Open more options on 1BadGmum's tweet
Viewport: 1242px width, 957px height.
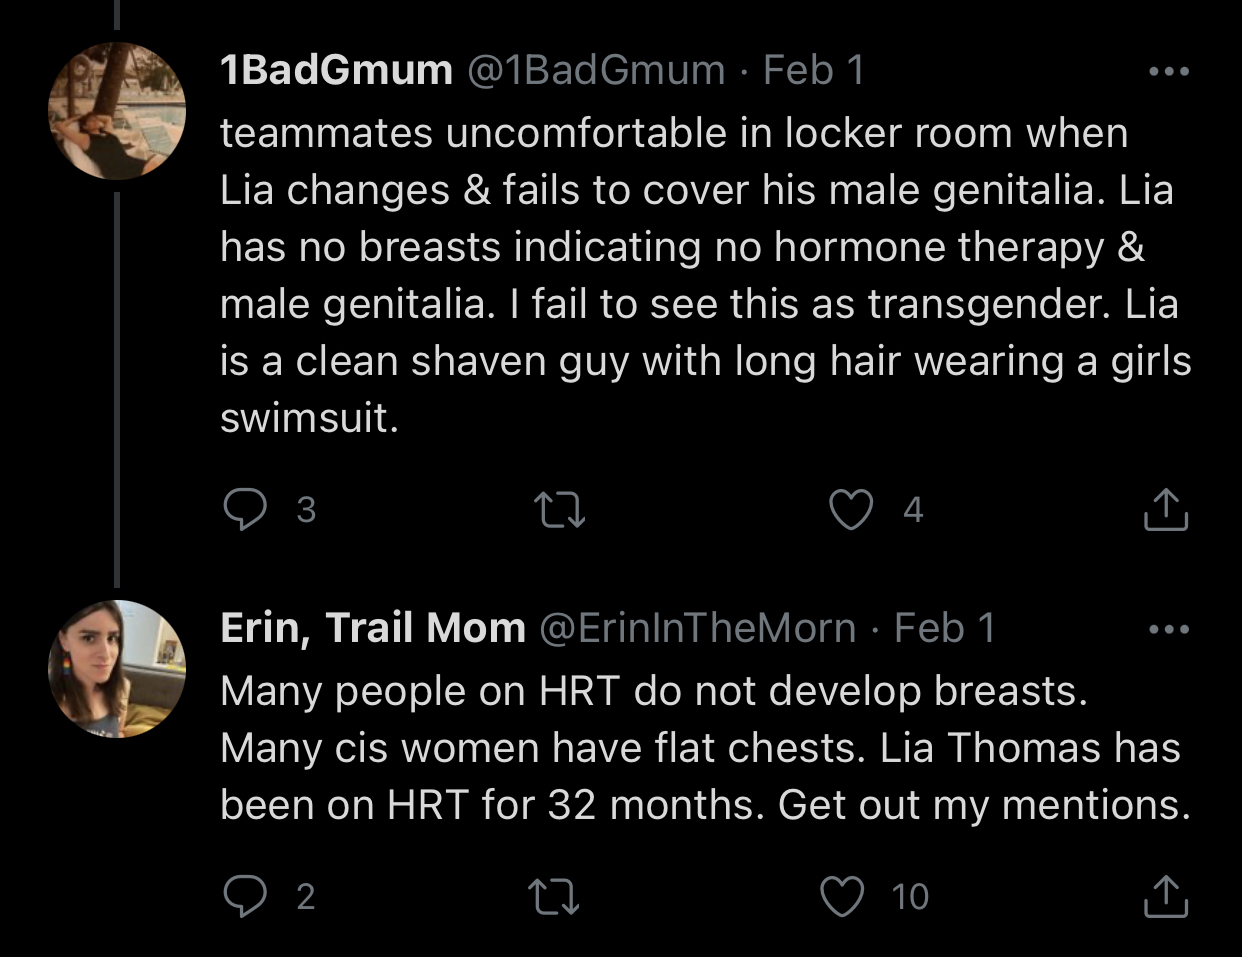coord(1168,72)
